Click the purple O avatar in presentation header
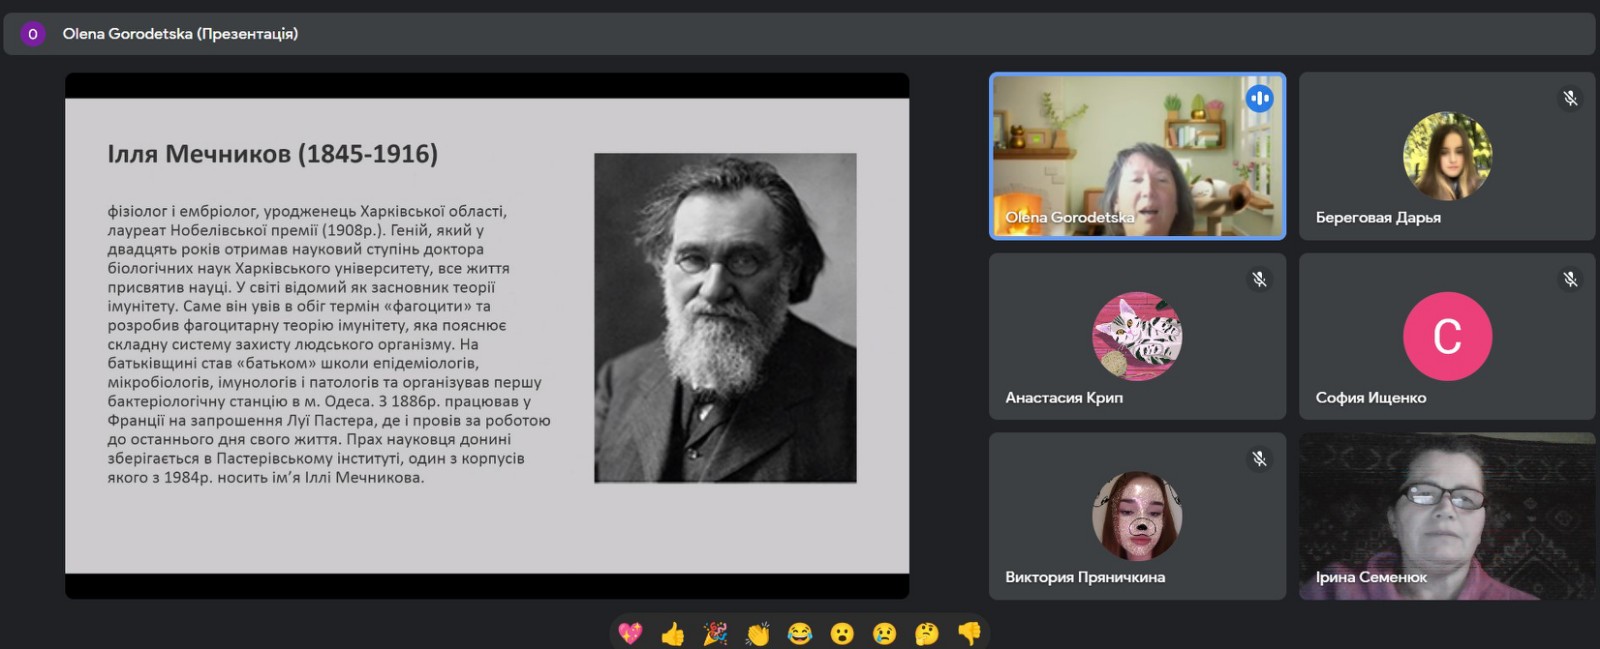The width and height of the screenshot is (1600, 649). point(33,34)
